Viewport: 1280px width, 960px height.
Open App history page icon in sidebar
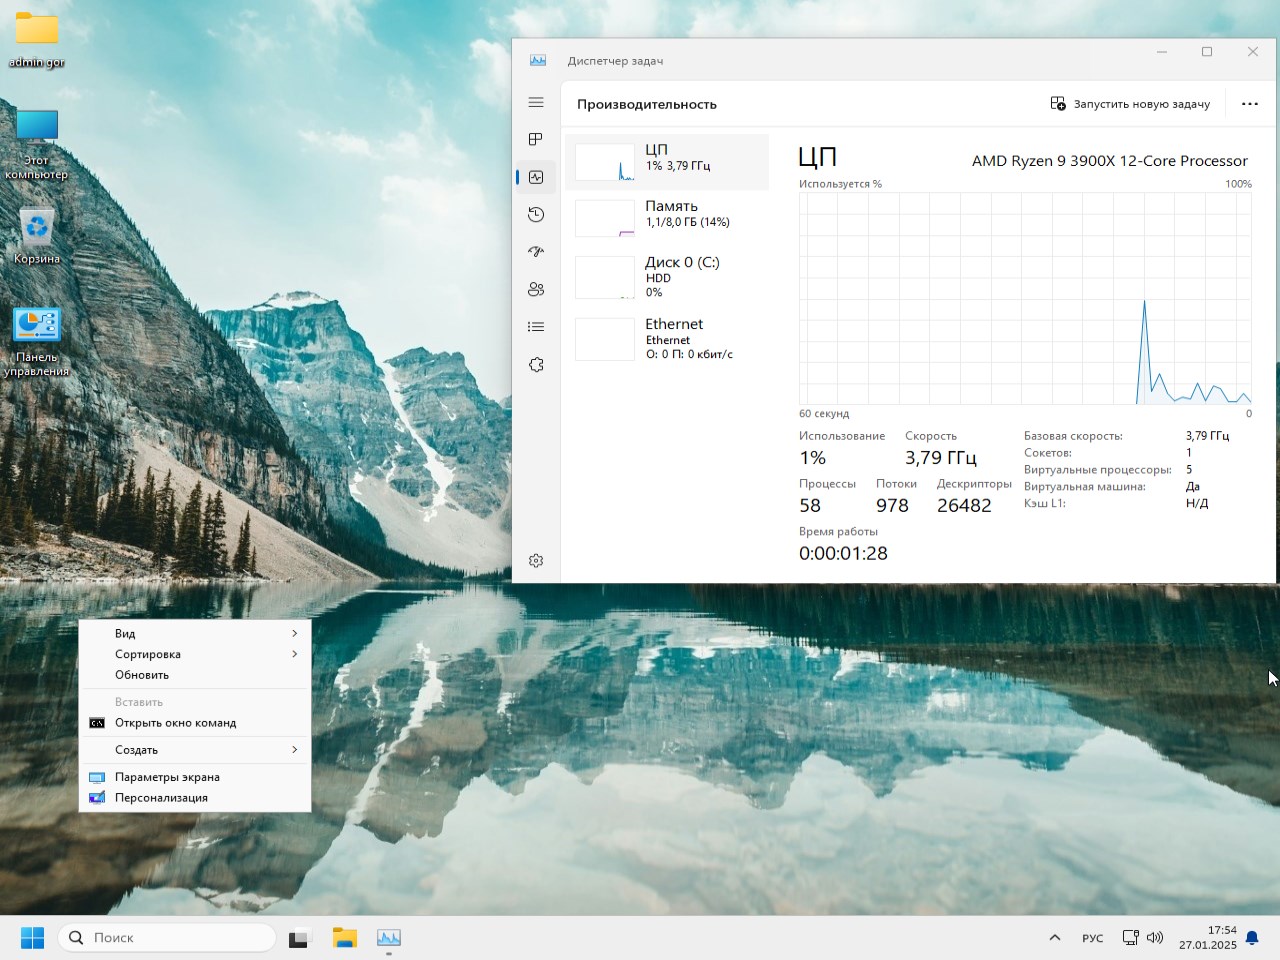[x=536, y=214]
